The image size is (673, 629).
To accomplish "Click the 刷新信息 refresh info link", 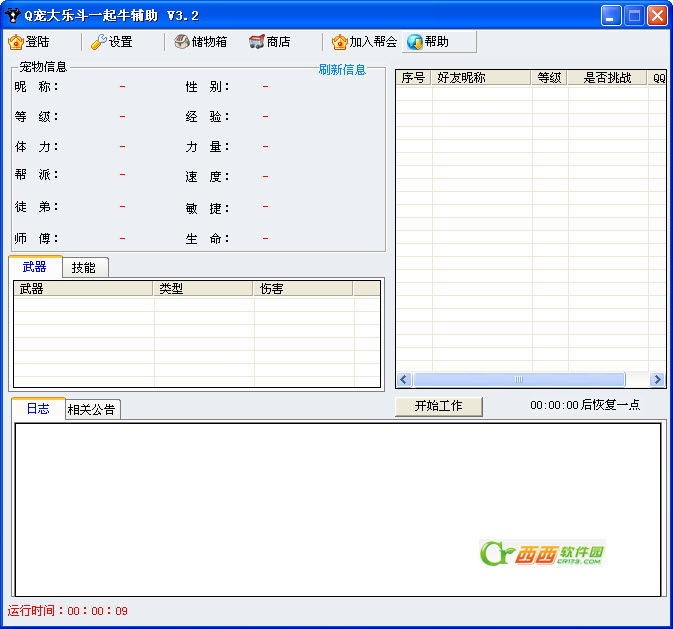I will [x=342, y=69].
